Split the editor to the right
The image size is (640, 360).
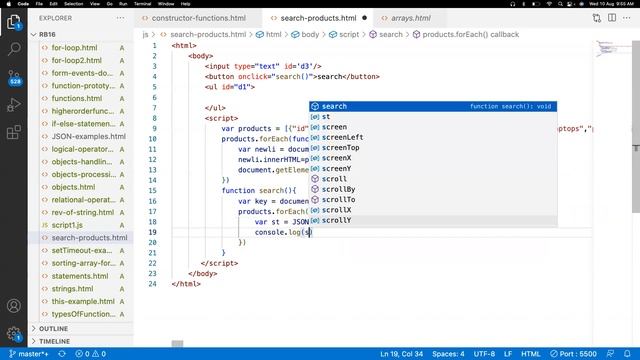(612, 18)
